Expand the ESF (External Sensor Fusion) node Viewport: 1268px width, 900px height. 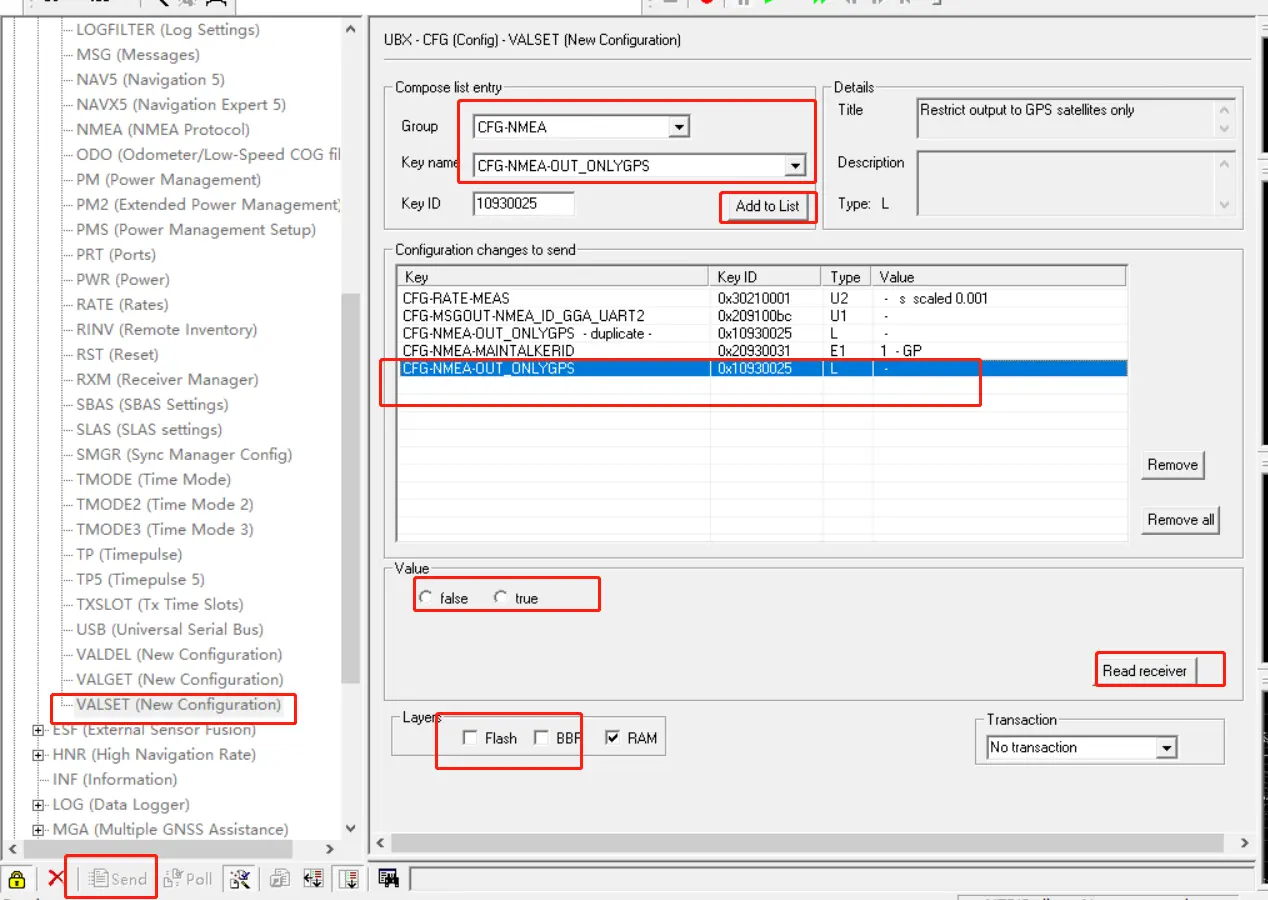(39, 730)
